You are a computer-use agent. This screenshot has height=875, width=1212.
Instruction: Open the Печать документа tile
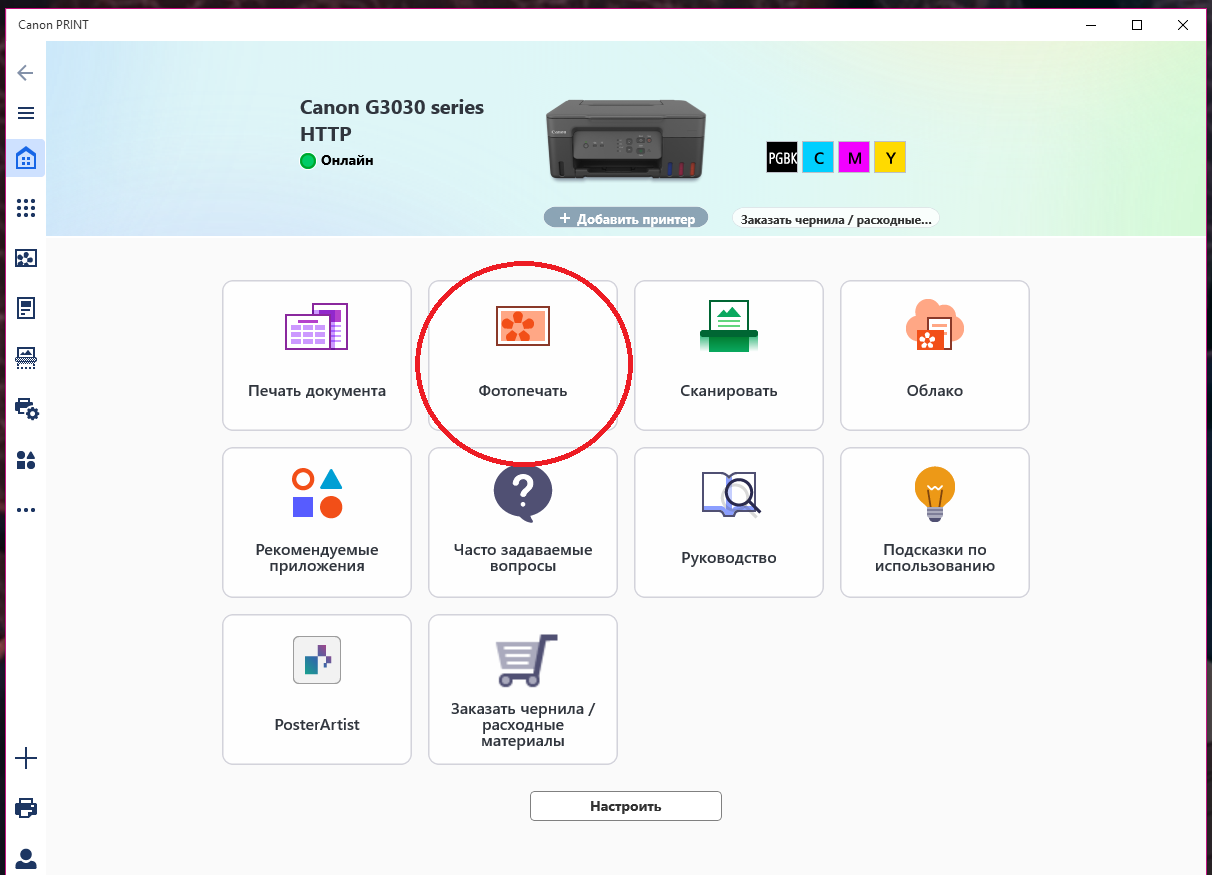tap(317, 355)
